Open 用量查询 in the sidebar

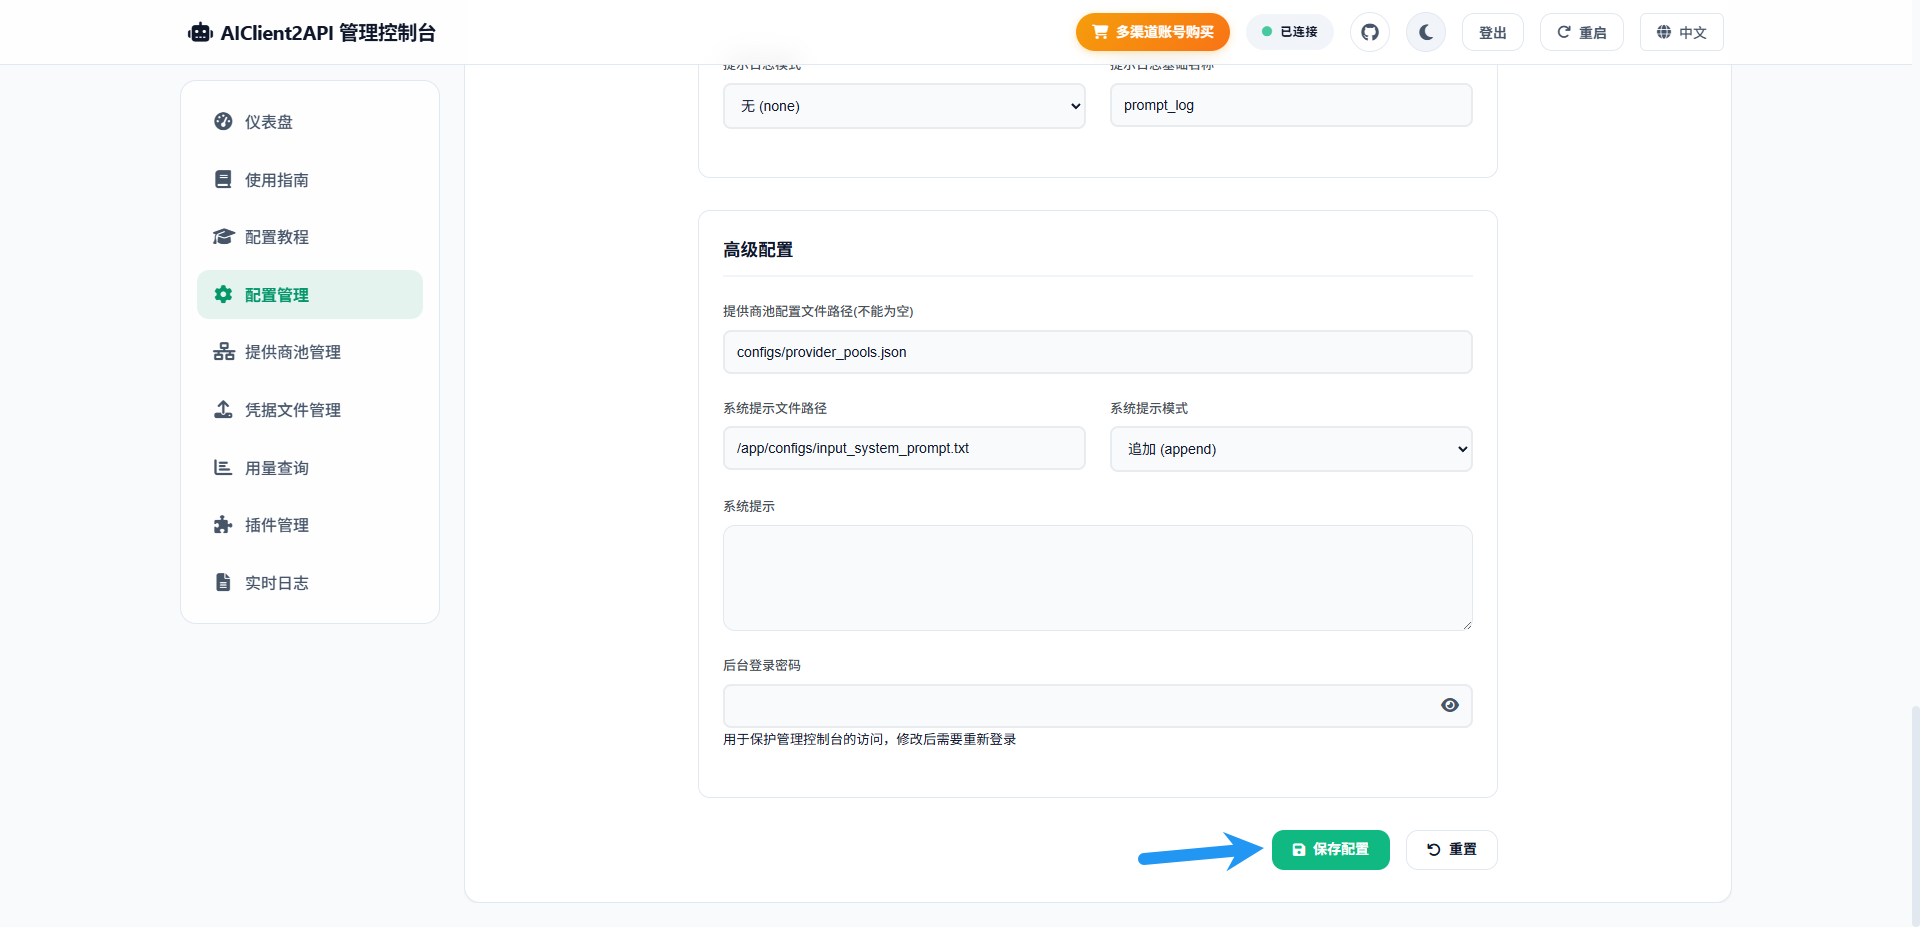click(x=276, y=468)
